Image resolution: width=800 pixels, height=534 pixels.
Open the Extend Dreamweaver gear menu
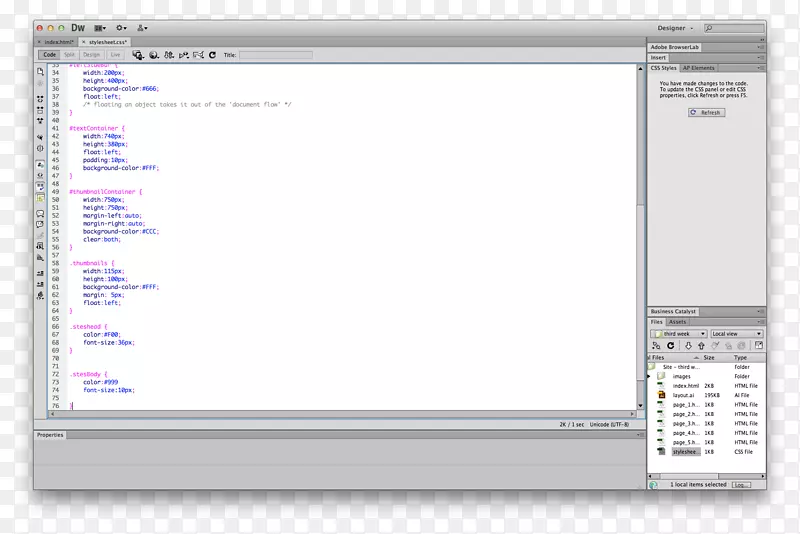click(121, 28)
